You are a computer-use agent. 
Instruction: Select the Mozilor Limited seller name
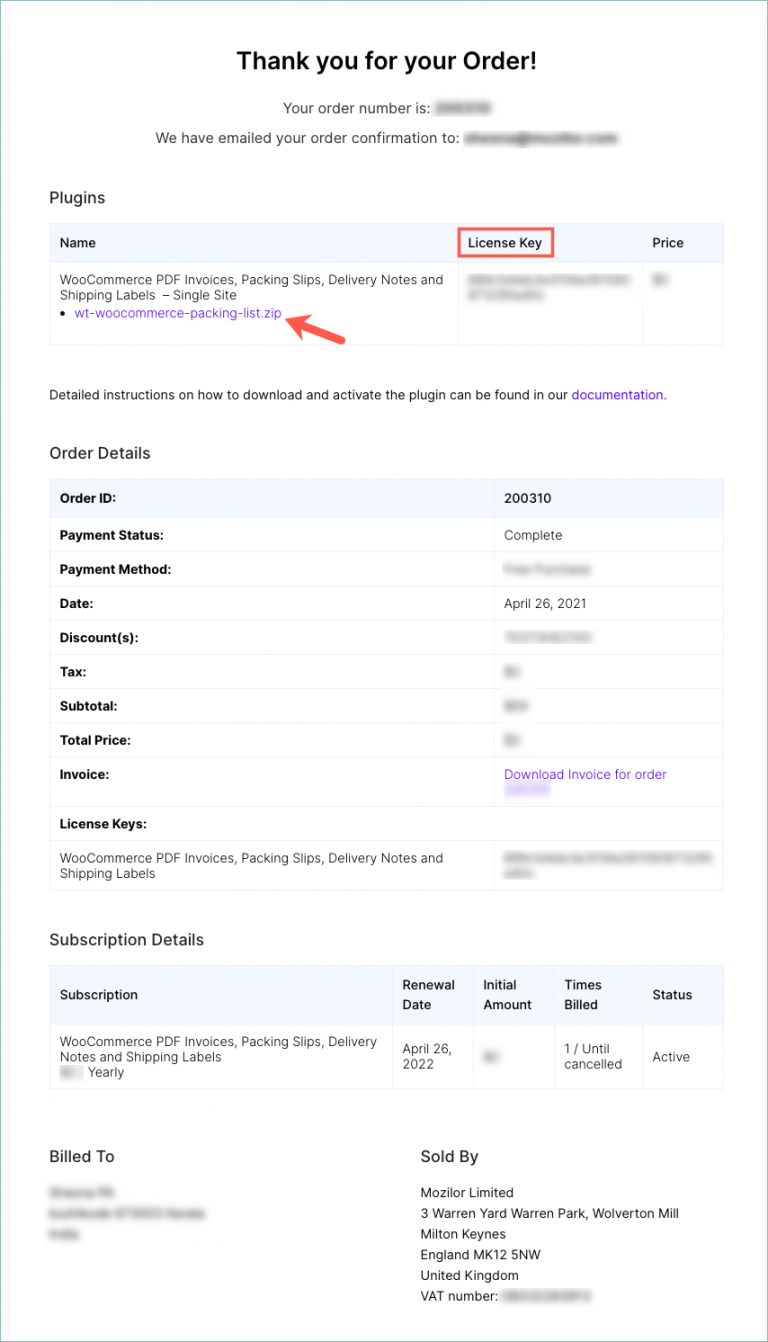467,1193
